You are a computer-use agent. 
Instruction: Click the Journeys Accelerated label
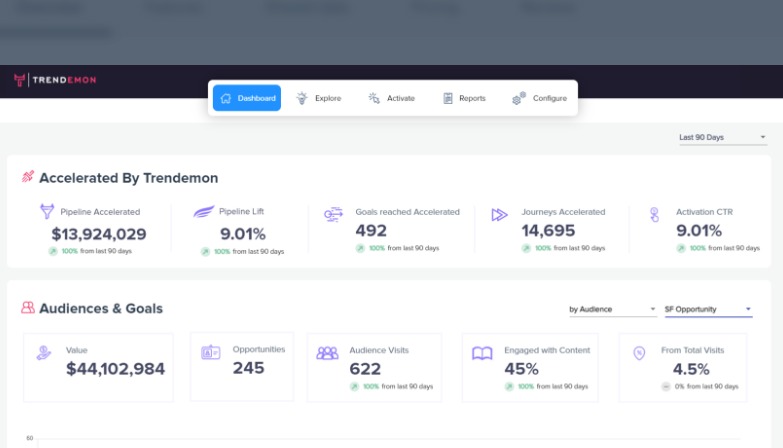[x=563, y=212]
